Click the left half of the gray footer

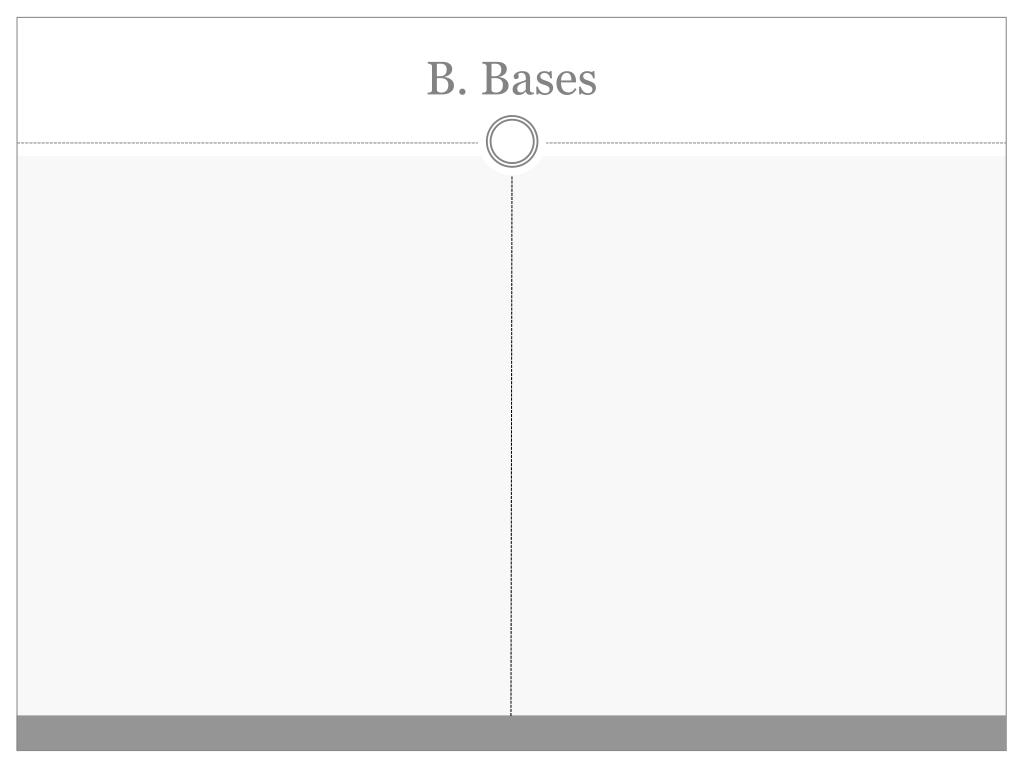point(264,733)
